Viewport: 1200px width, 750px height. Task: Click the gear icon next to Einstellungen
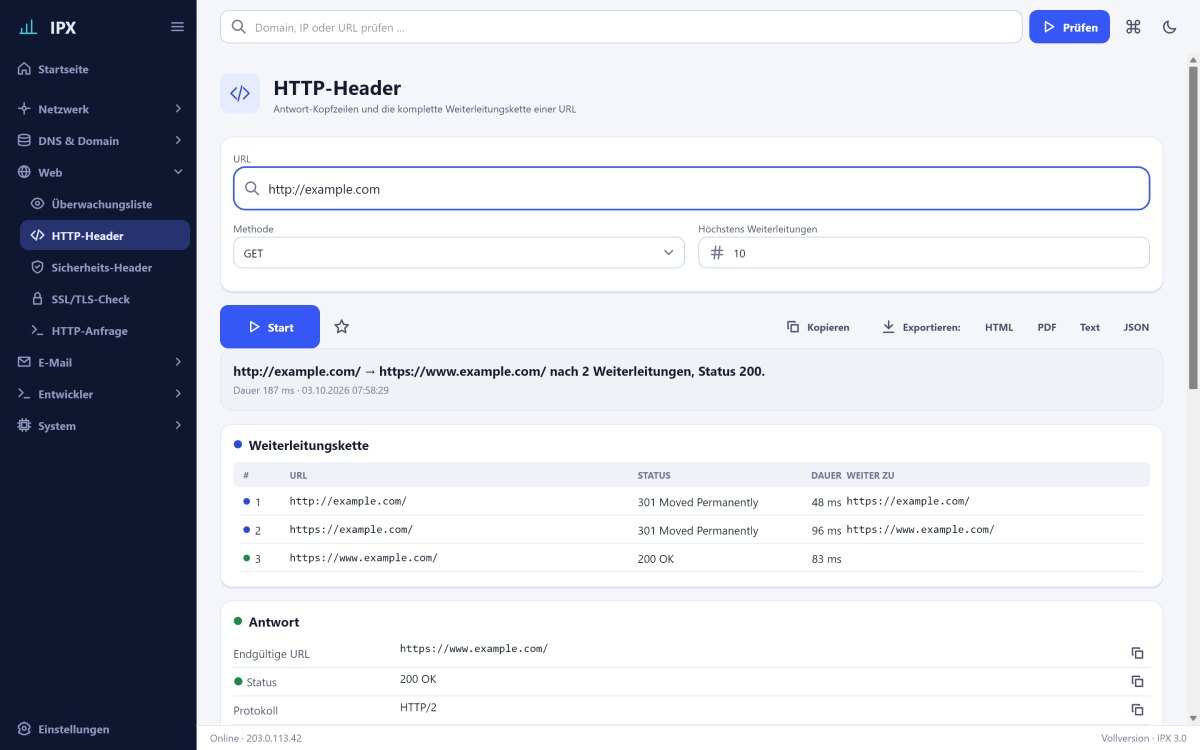[x=24, y=729]
